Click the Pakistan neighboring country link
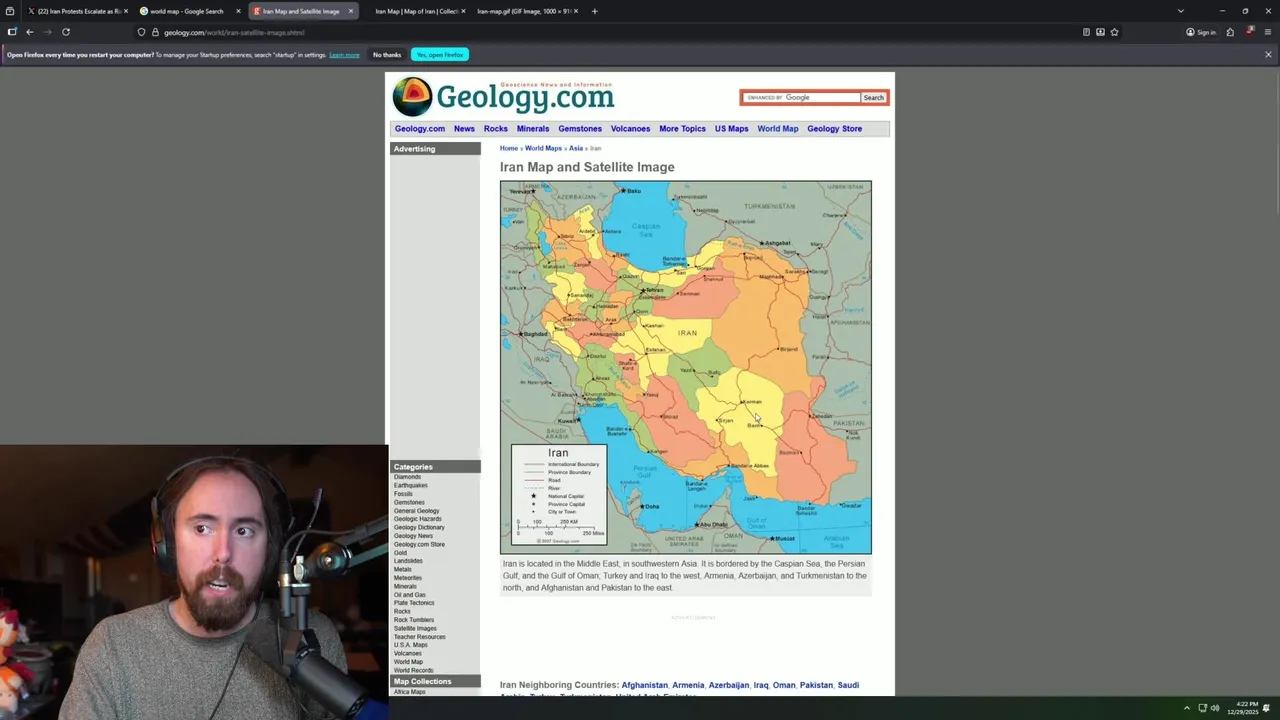This screenshot has width=1280, height=720. tap(816, 685)
